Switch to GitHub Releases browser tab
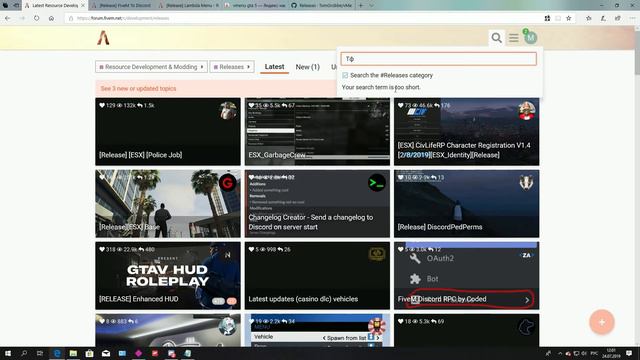The width and height of the screenshot is (640, 360). point(322,6)
